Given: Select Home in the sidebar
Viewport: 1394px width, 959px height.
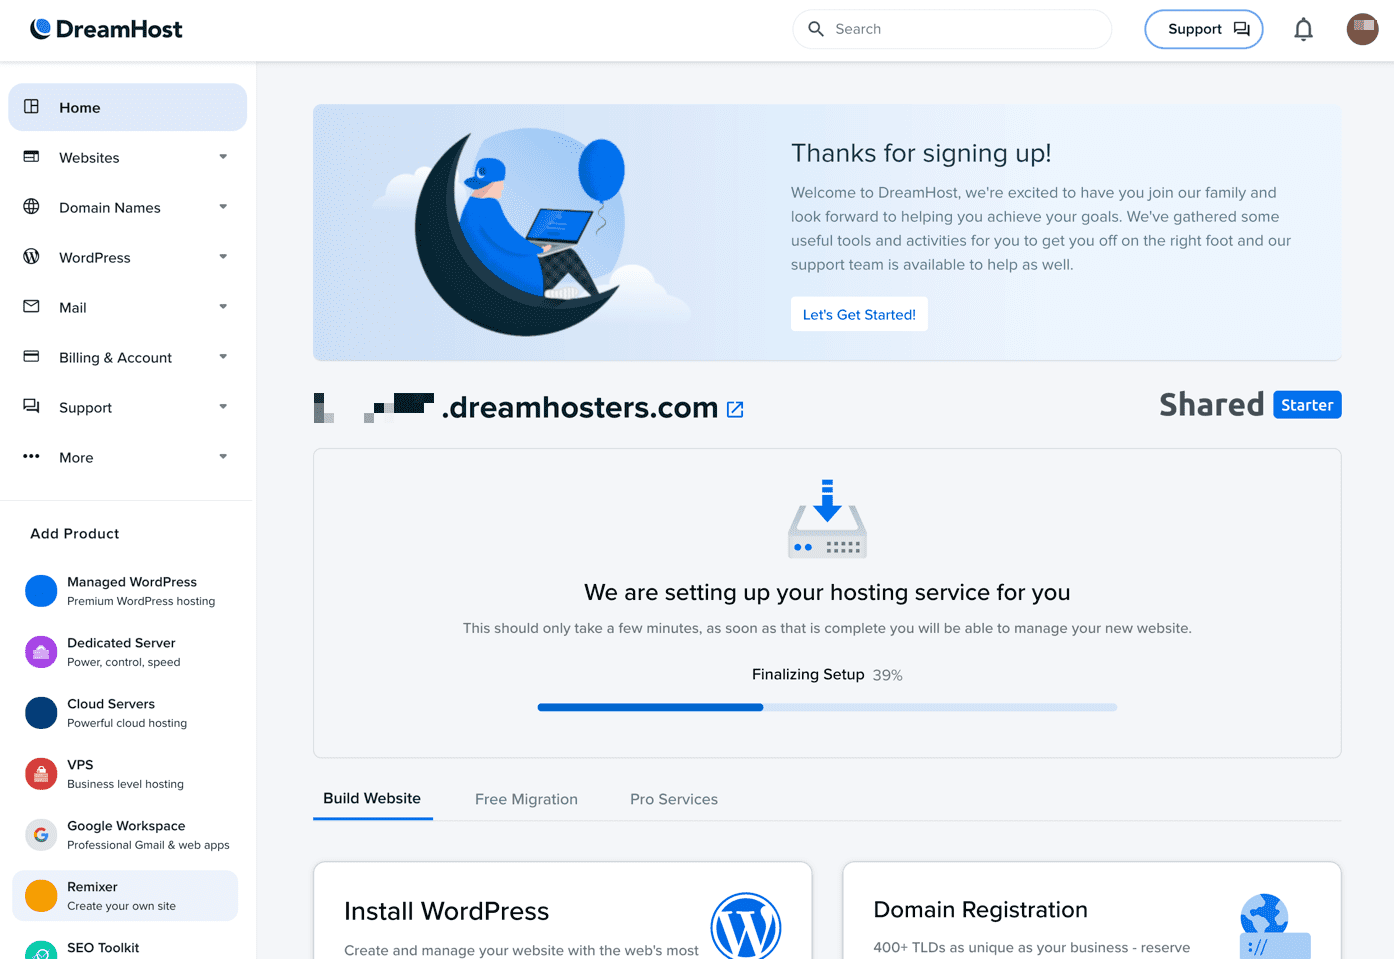Looking at the screenshot, I should [x=127, y=107].
